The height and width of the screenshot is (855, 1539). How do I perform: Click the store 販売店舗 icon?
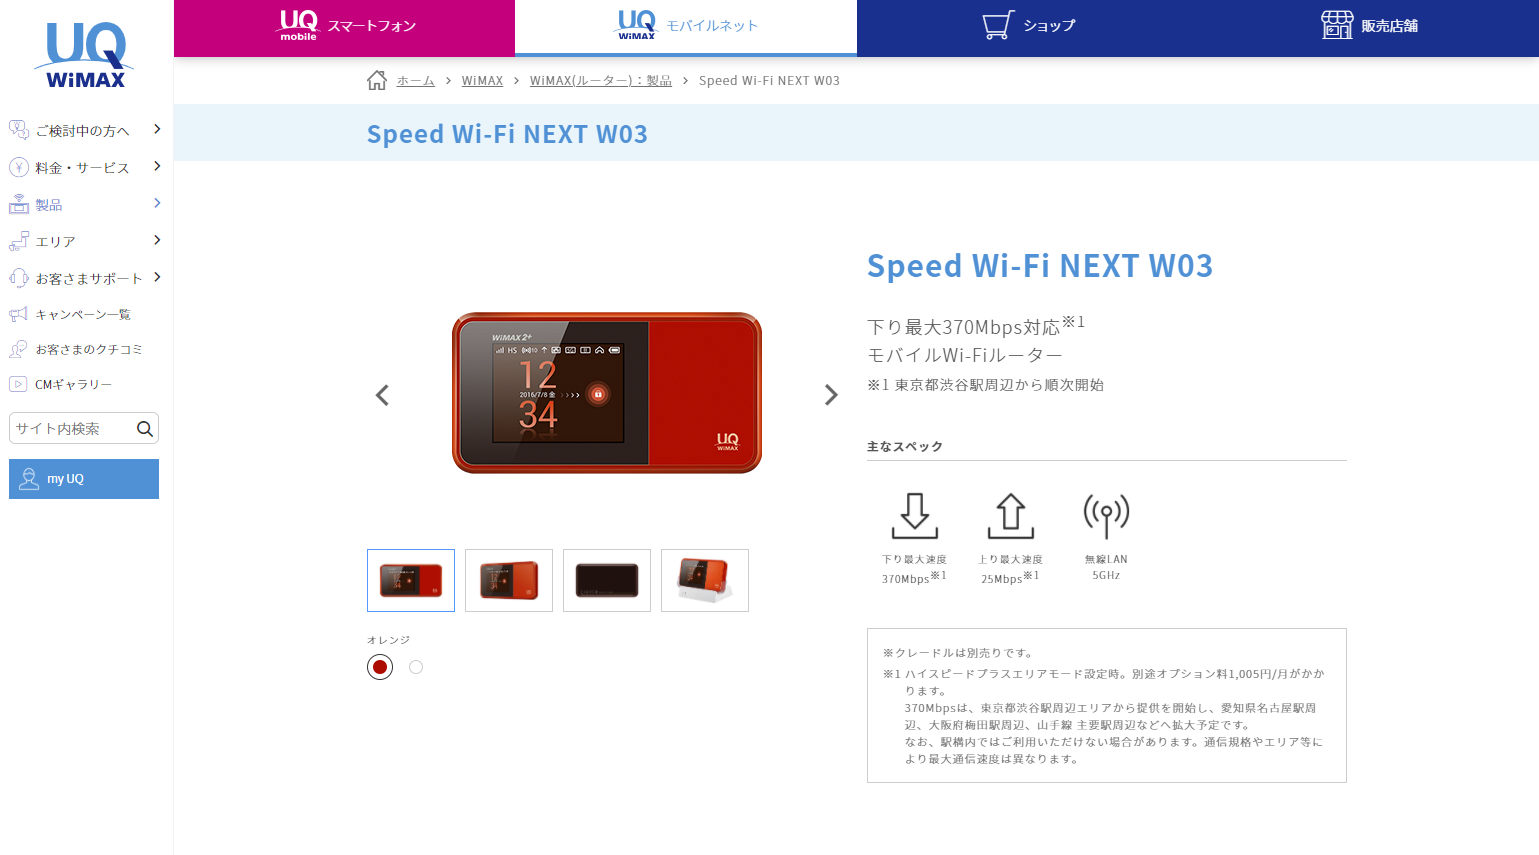tap(1337, 25)
